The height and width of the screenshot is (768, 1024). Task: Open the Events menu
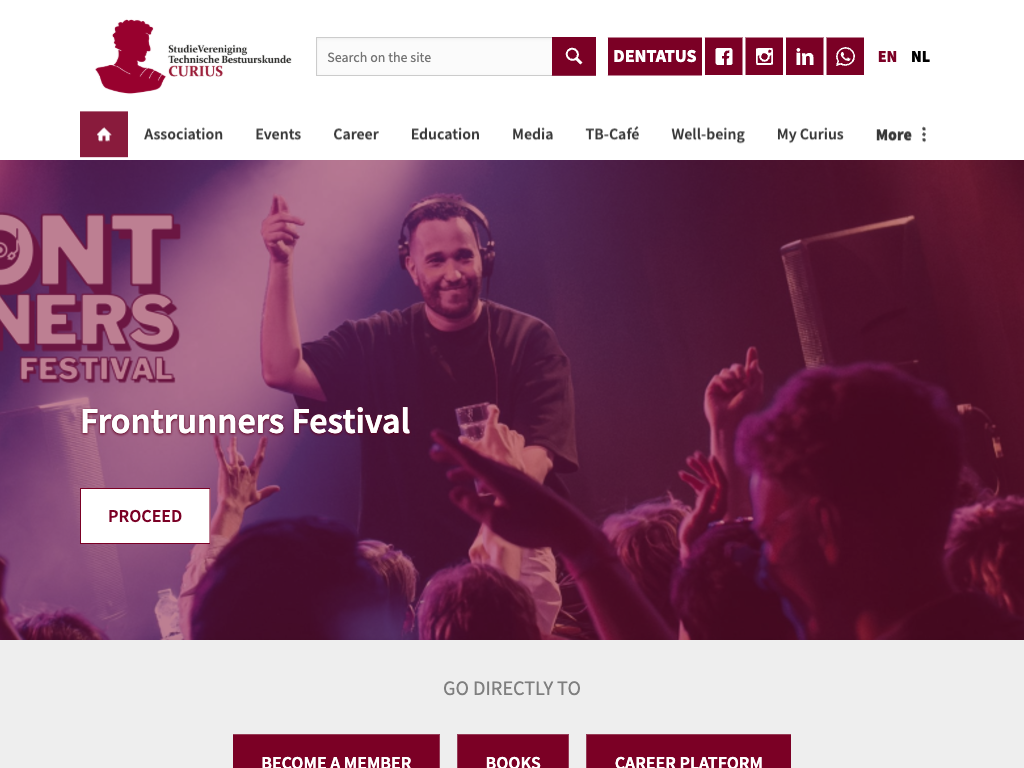coord(278,135)
